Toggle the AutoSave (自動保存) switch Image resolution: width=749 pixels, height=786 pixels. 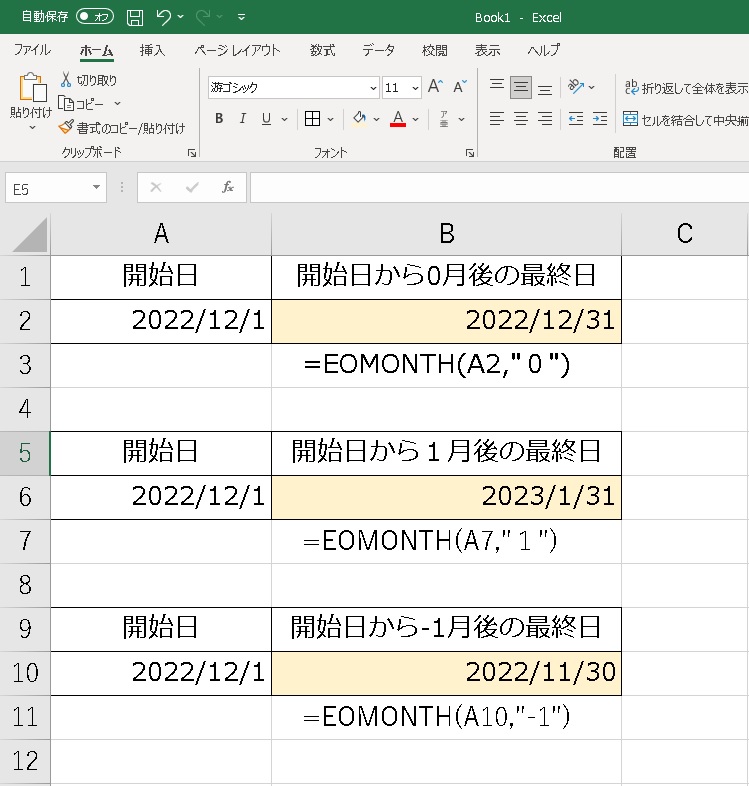point(95,17)
